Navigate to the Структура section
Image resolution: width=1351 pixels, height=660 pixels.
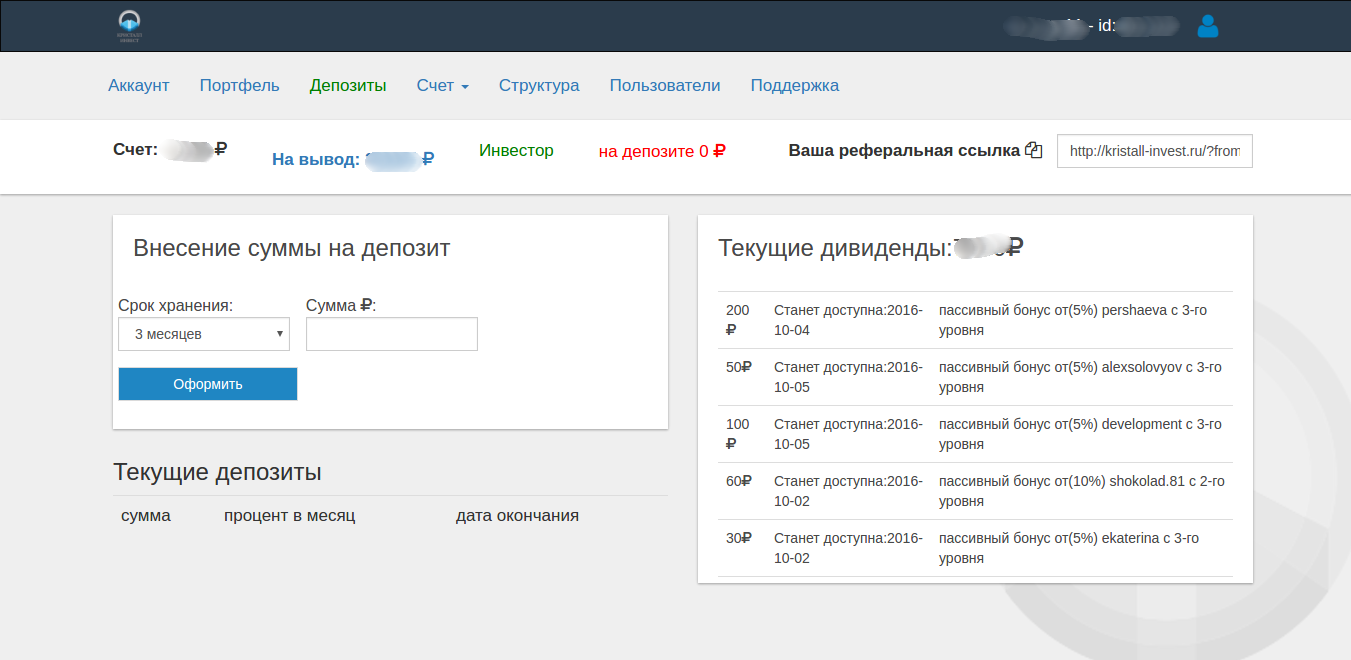coord(539,85)
